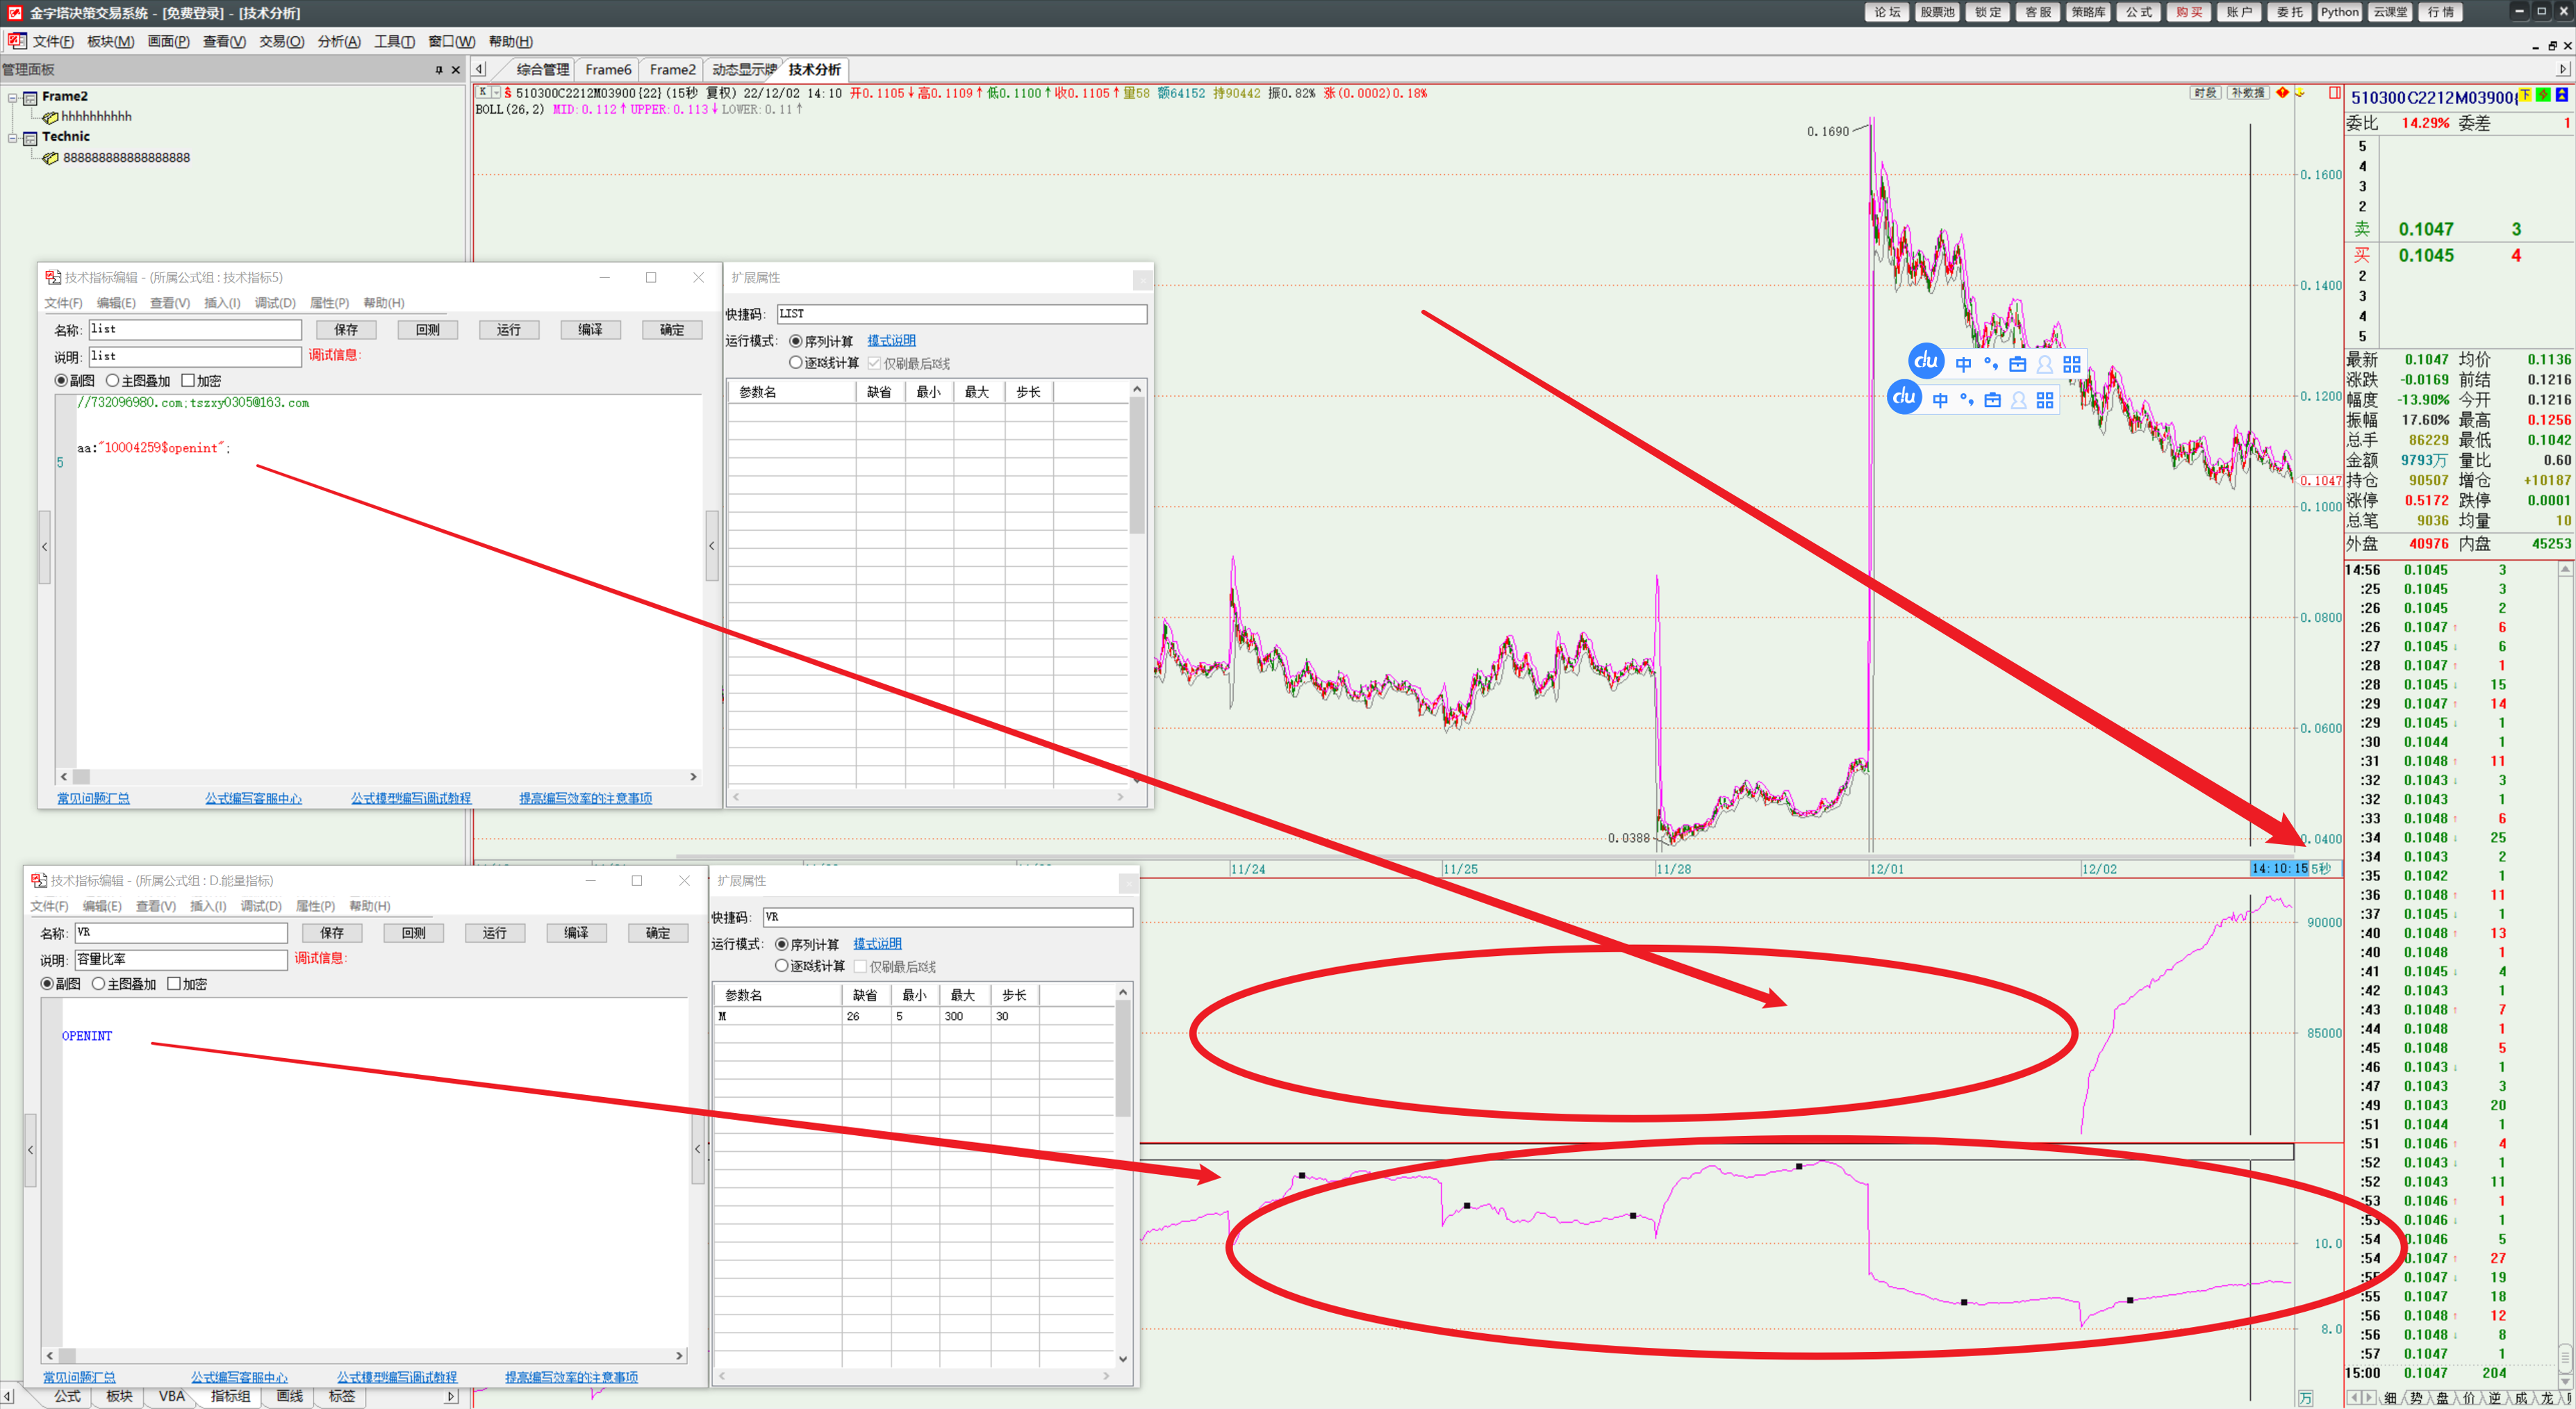Screen dimensions: 2576x1409
Task: Collapse the Frame2 tree node
Action: pyautogui.click(x=13, y=97)
